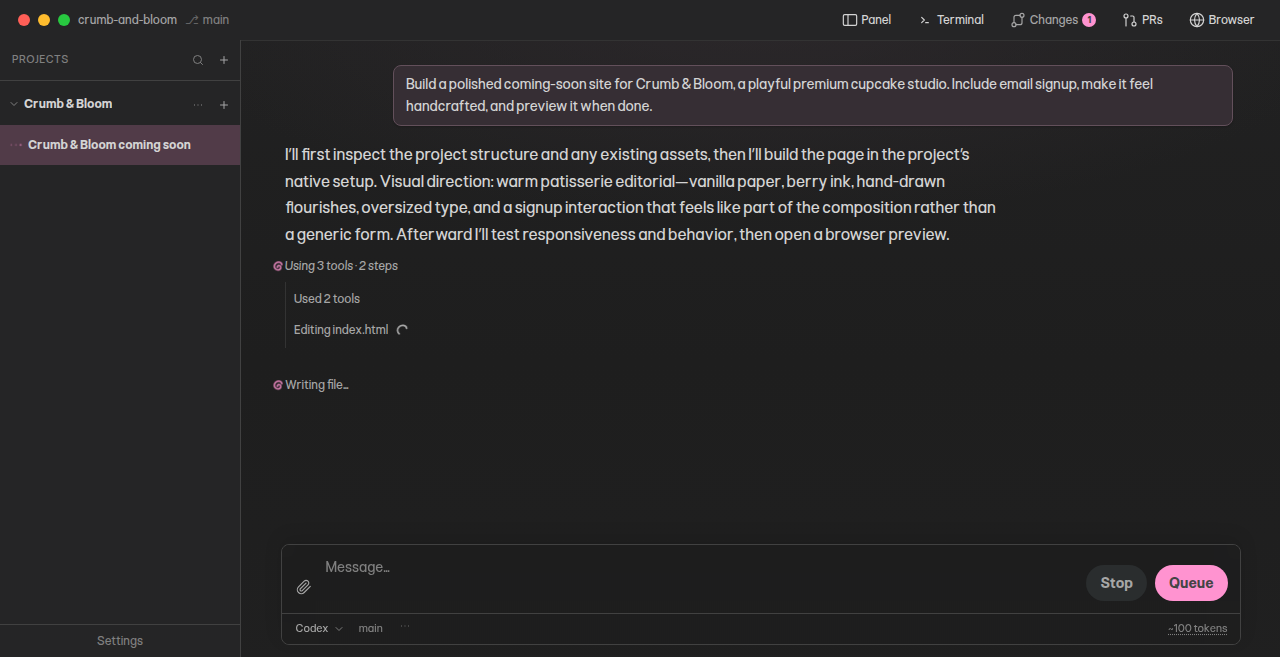The width and height of the screenshot is (1280, 657).
Task: Click the user prompt message bubble
Action: (812, 95)
